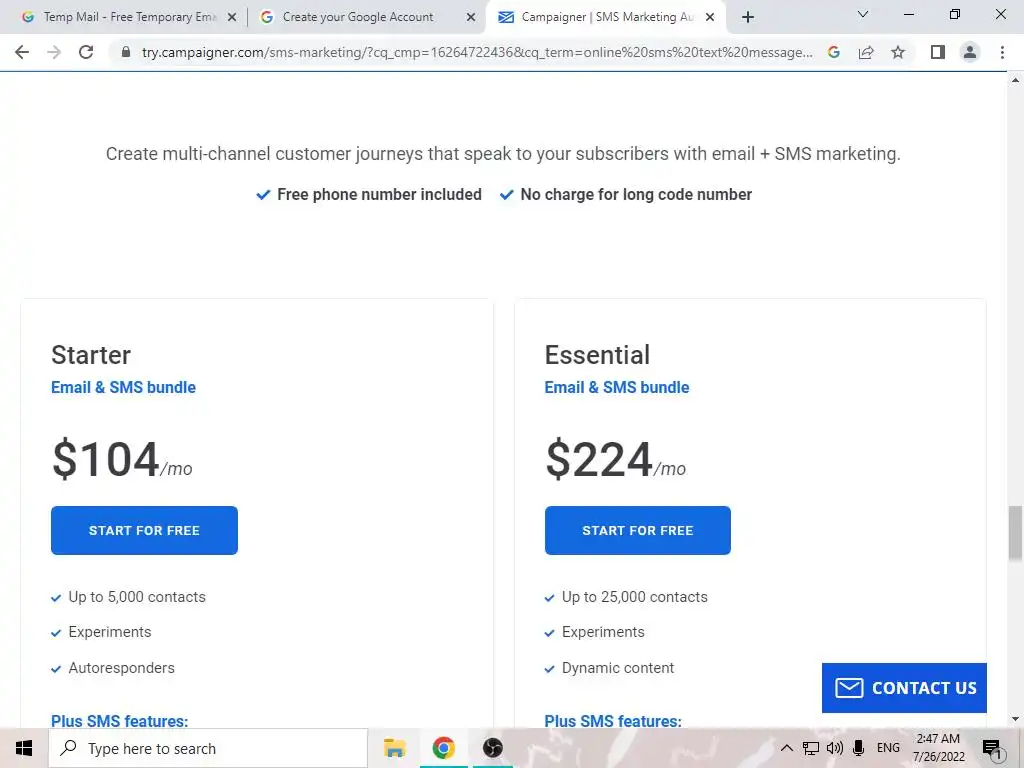Open File Explorer from taskbar
1024x768 pixels.
click(395, 748)
